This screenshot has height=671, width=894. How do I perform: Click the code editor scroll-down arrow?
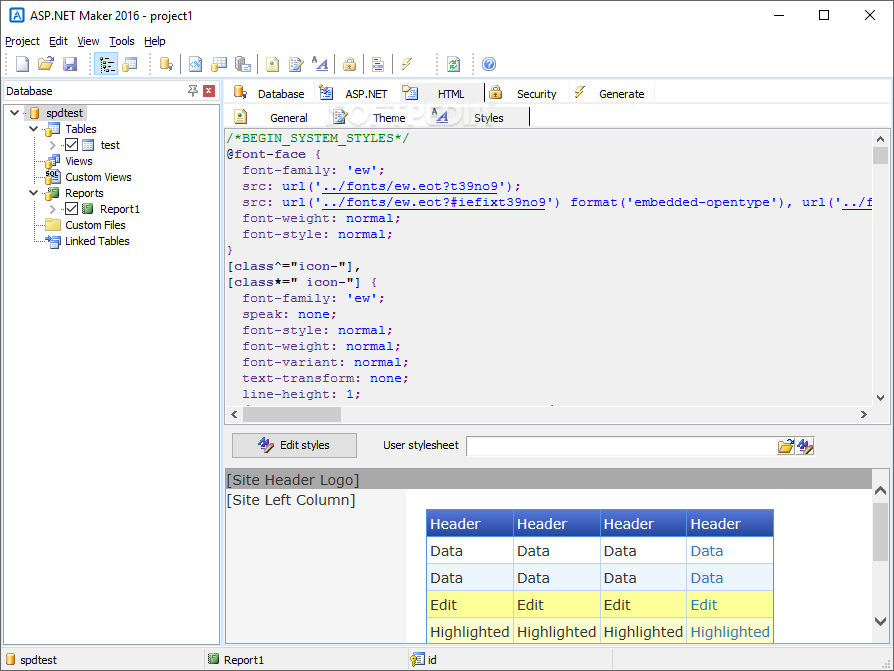pyautogui.click(x=880, y=397)
